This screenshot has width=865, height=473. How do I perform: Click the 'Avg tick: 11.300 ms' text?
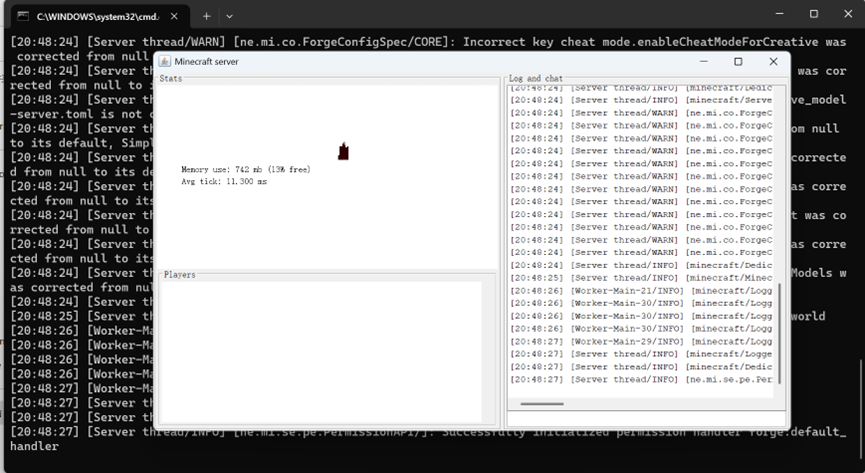pos(224,182)
